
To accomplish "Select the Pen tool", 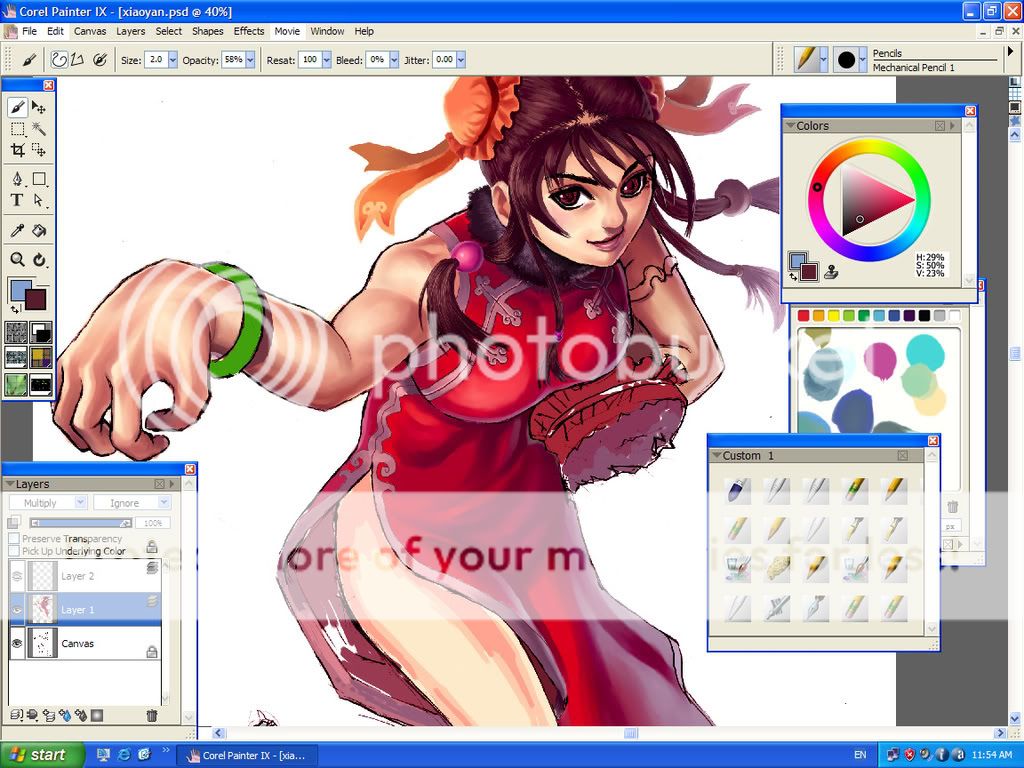I will pos(18,179).
